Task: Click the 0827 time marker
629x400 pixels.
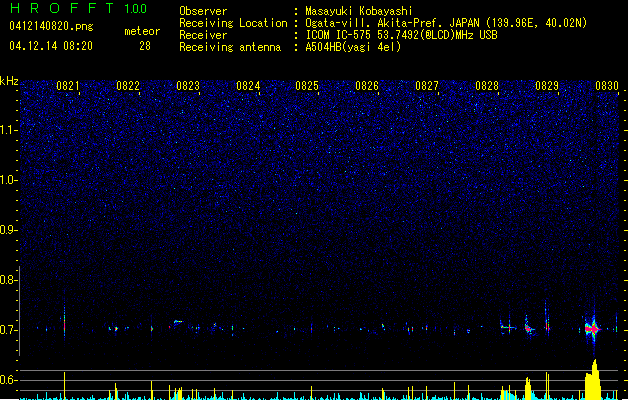Action: (x=427, y=86)
